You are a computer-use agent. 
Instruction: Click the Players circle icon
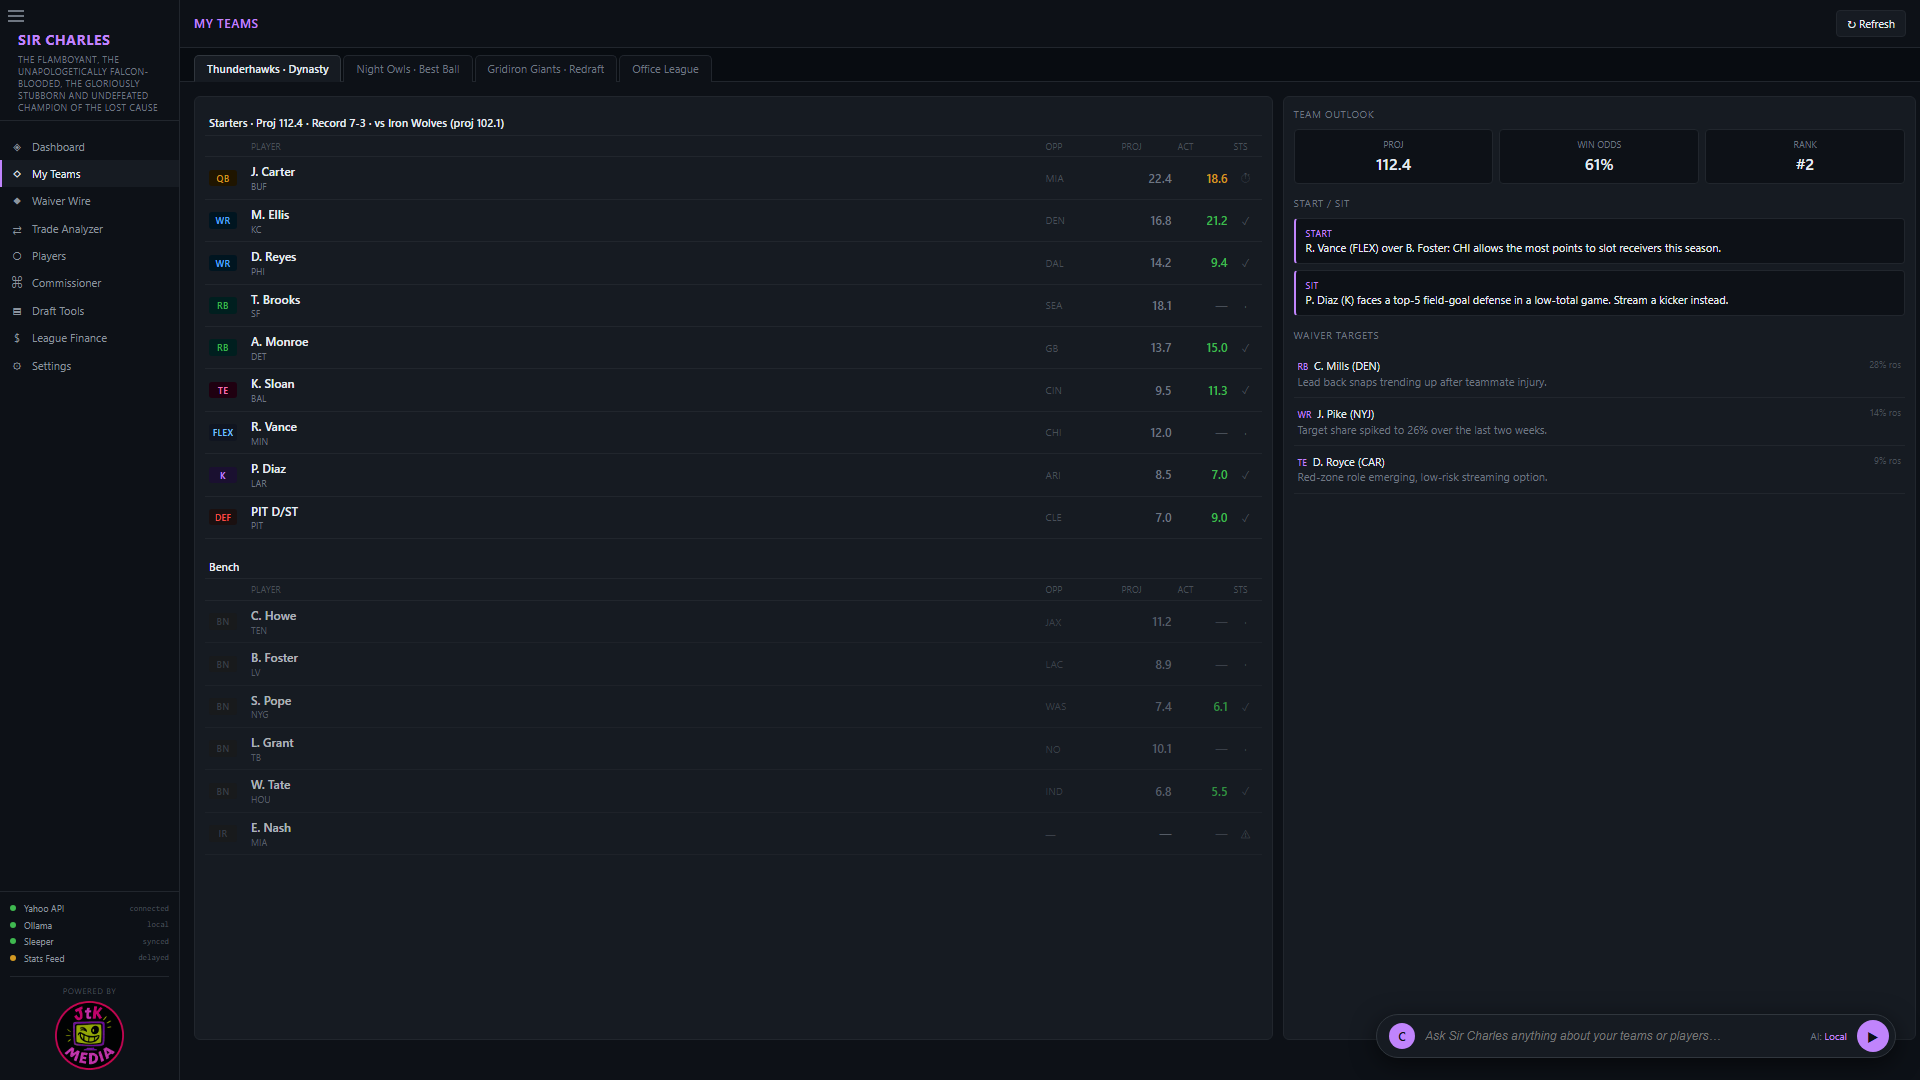(x=17, y=256)
